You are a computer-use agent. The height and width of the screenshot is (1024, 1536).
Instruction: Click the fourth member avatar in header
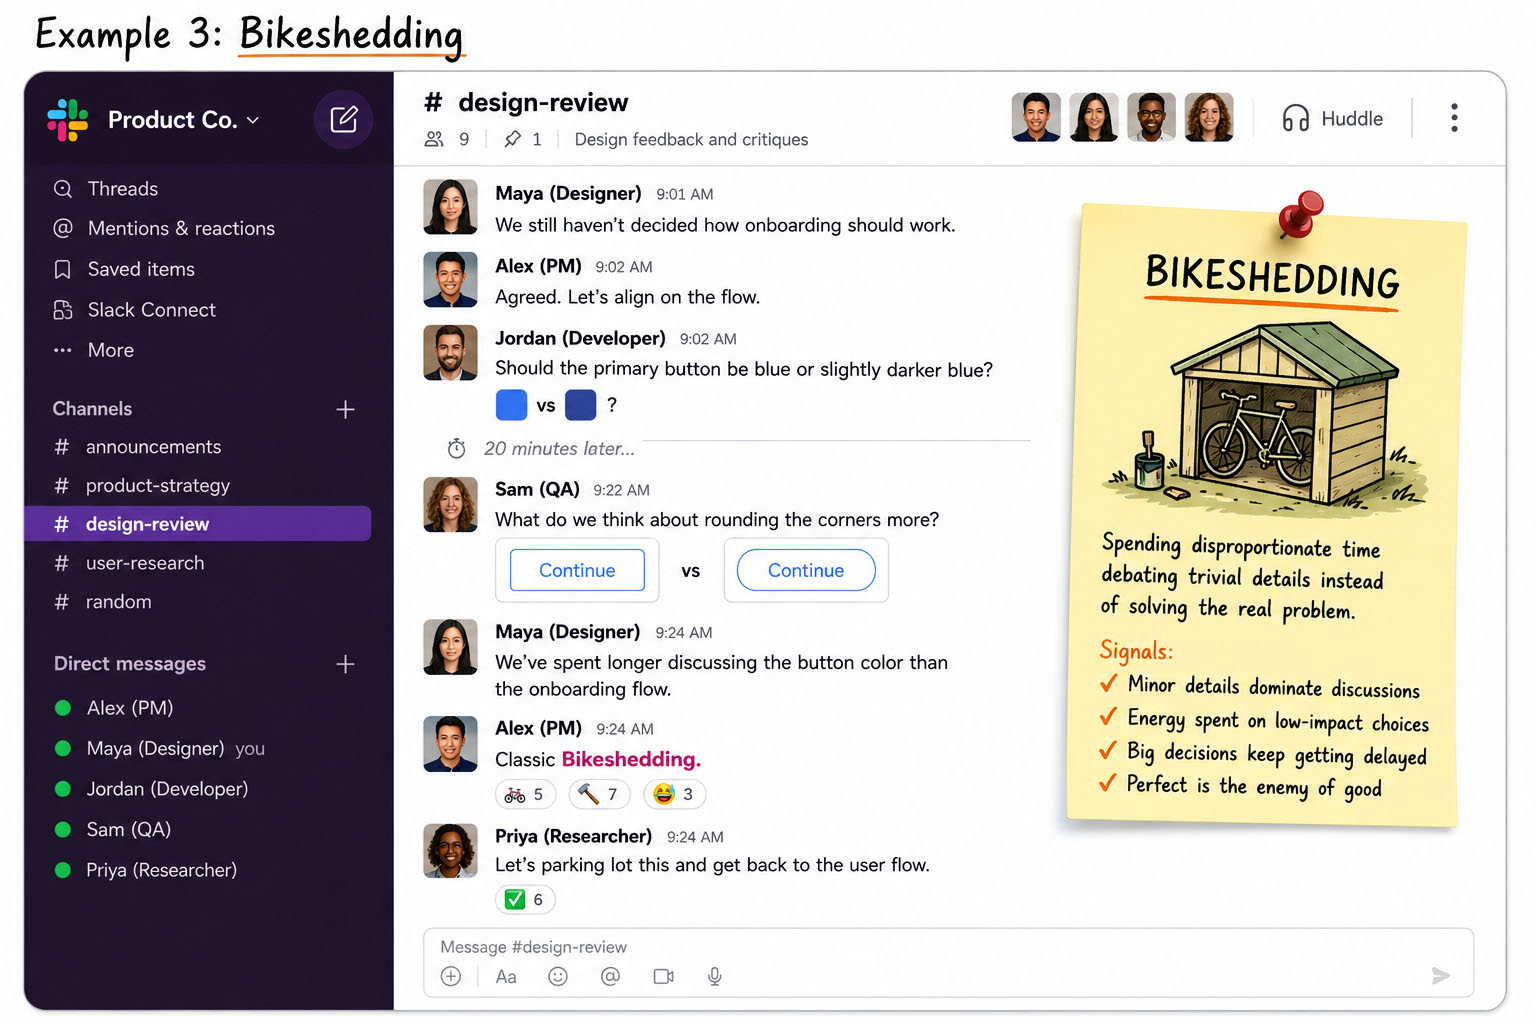click(1209, 118)
